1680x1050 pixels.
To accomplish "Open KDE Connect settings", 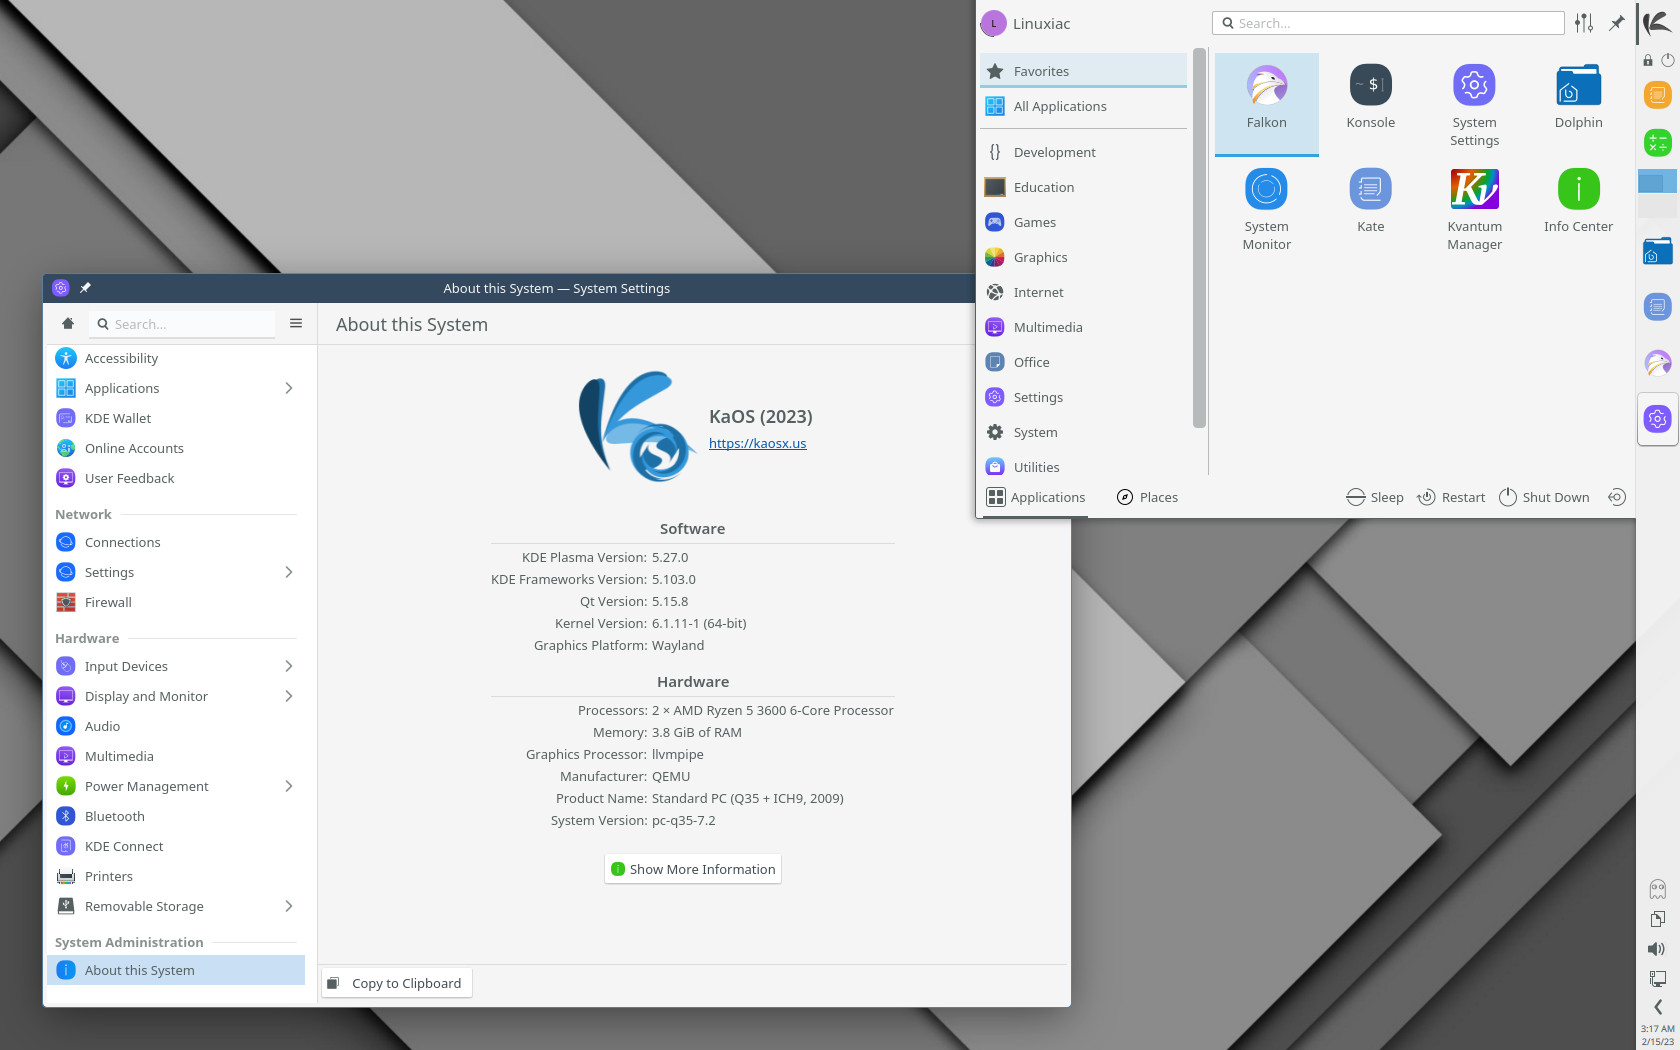I will (x=176, y=846).
